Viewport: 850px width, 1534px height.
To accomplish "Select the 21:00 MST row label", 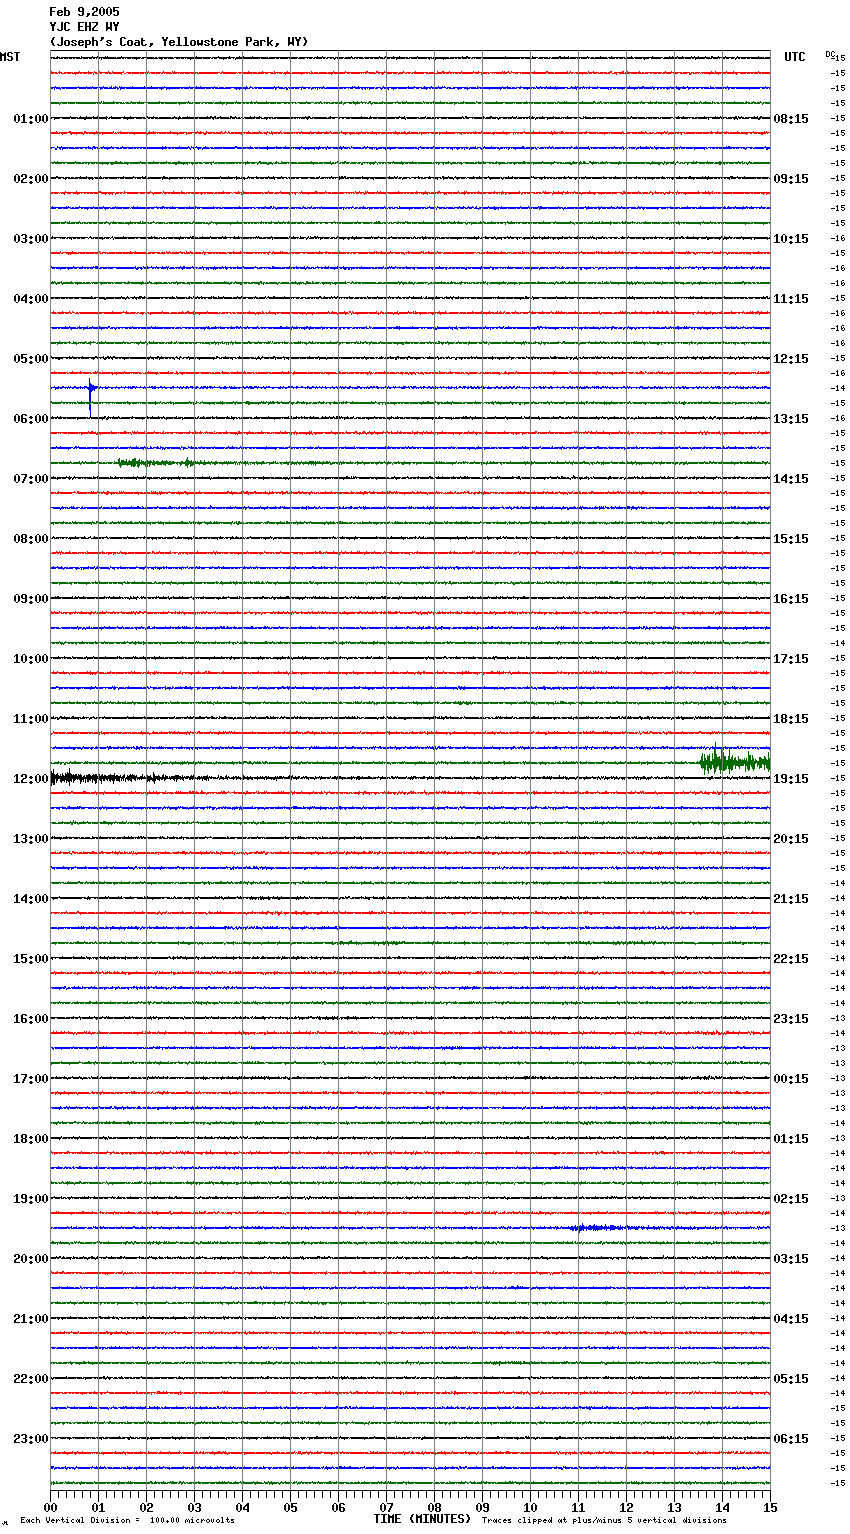I will point(31,1319).
